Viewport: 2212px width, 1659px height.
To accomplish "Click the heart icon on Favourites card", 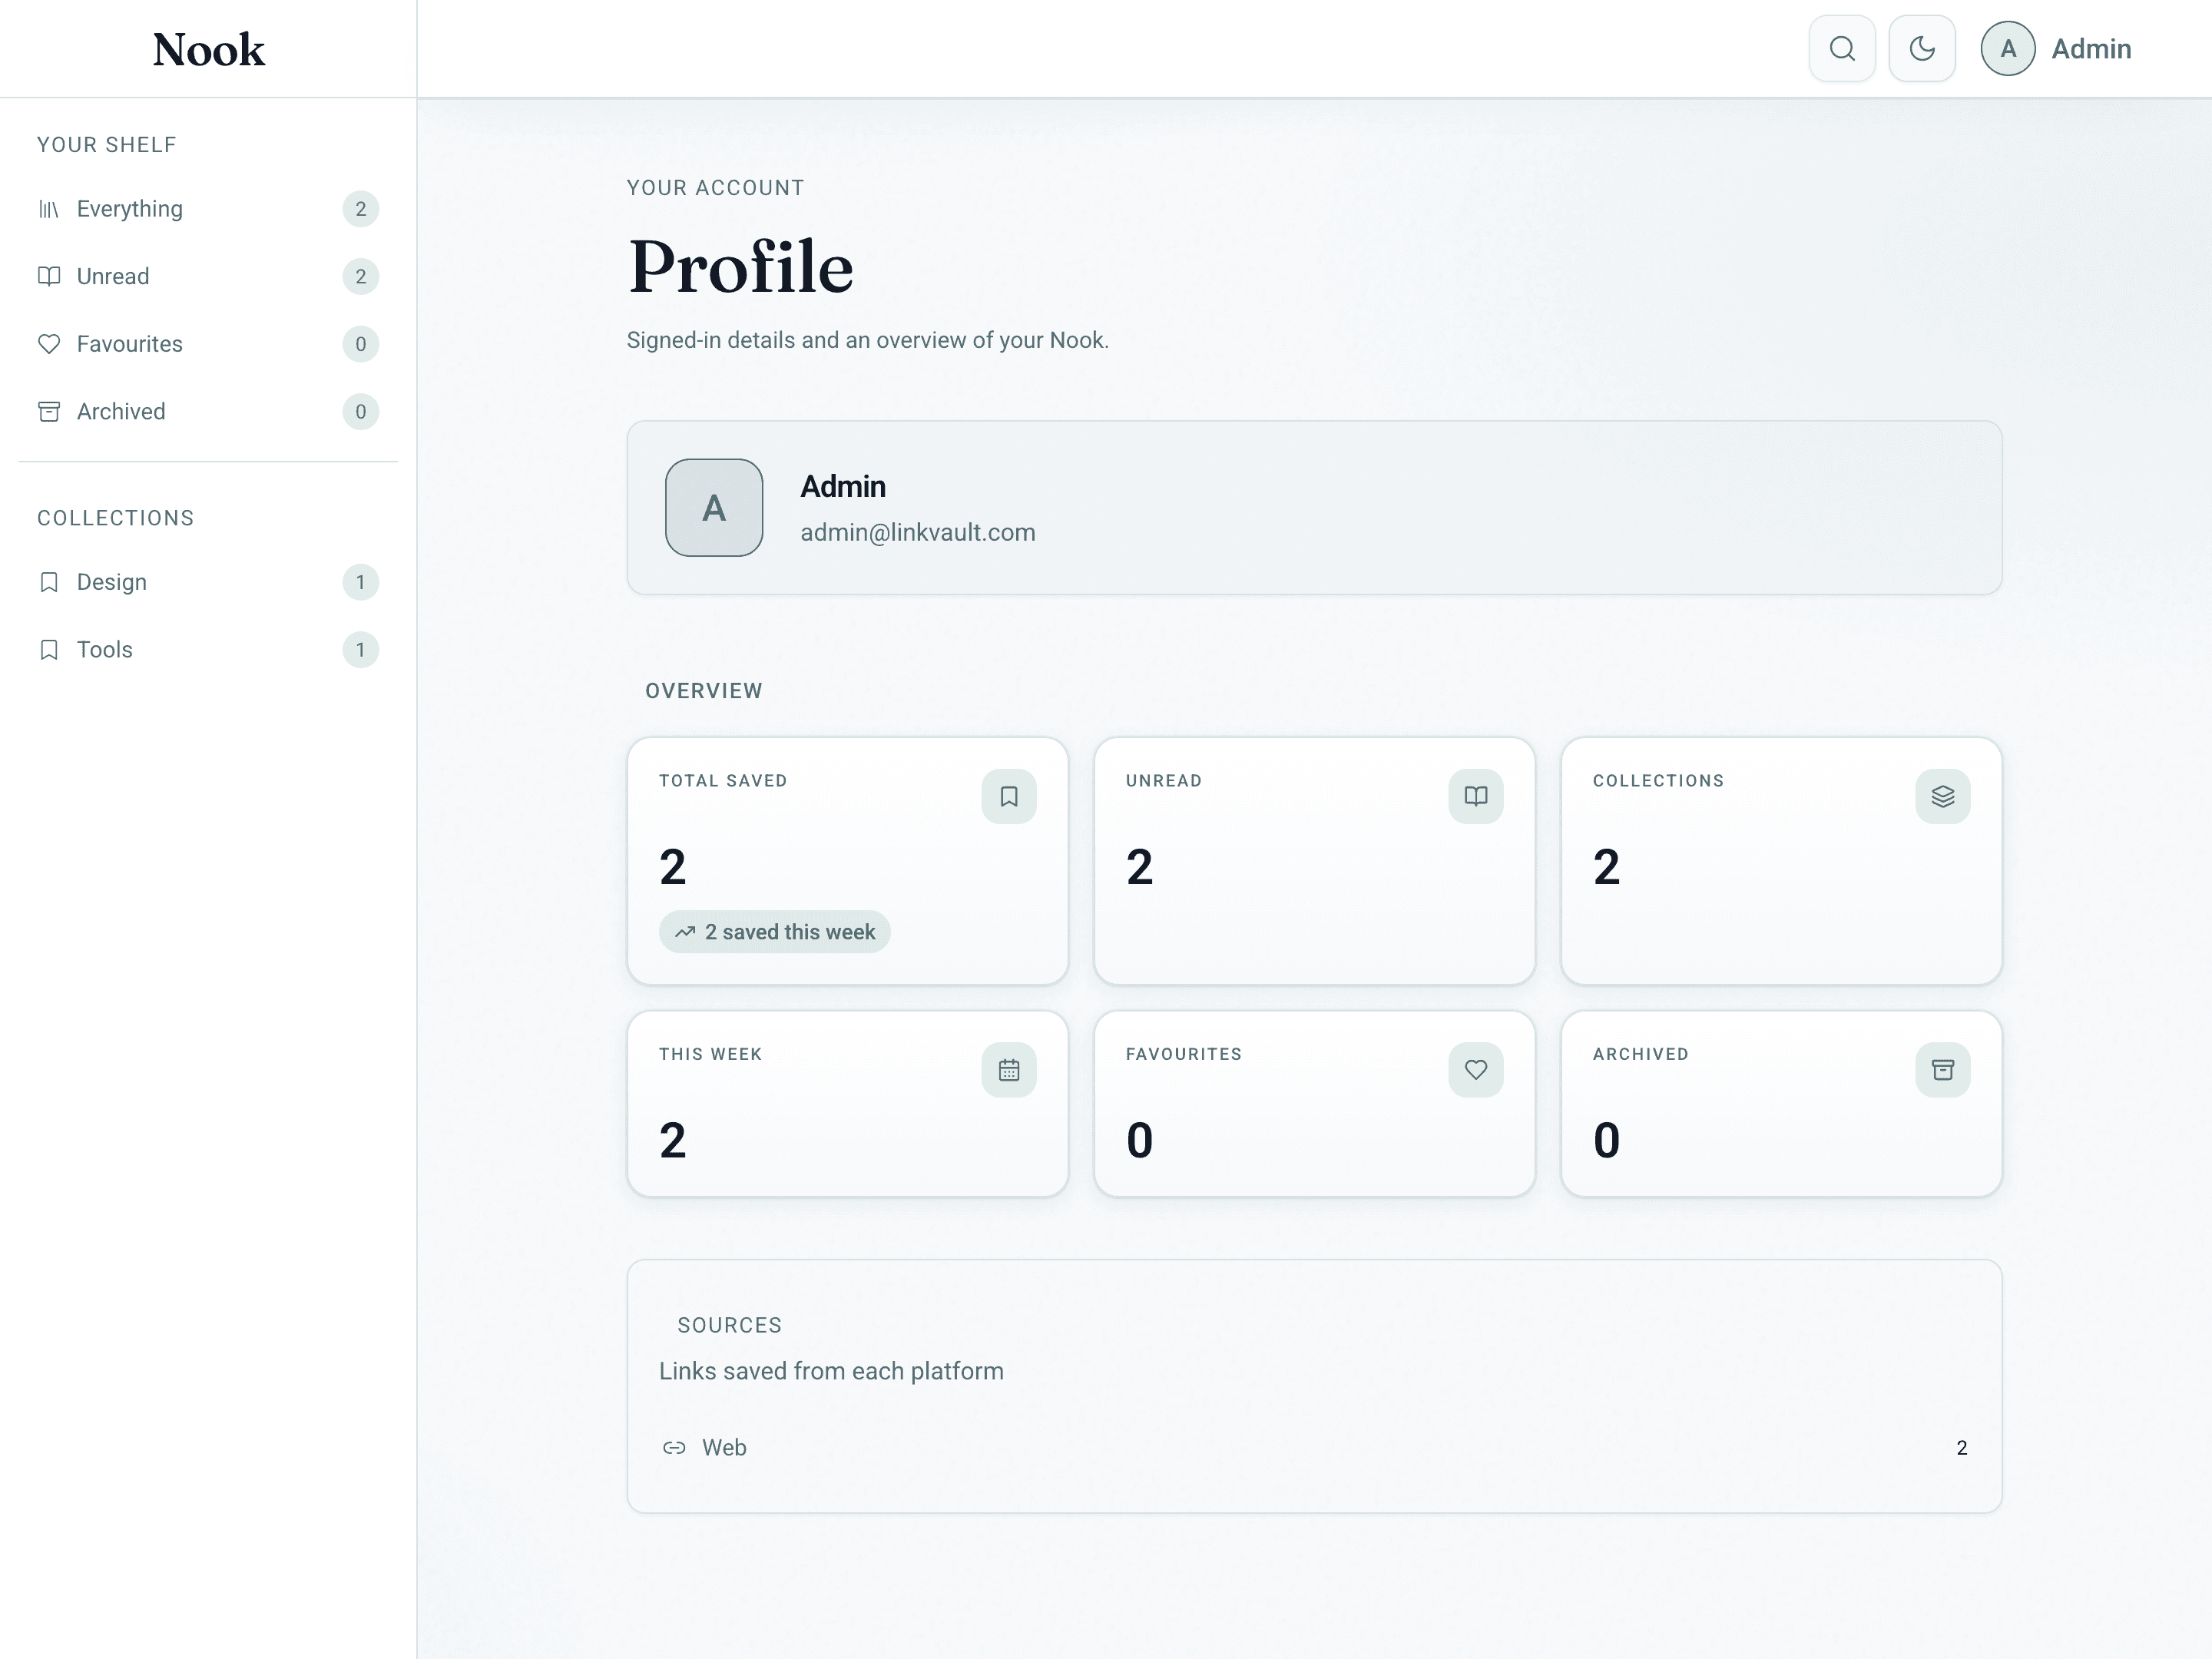I will pyautogui.click(x=1475, y=1070).
